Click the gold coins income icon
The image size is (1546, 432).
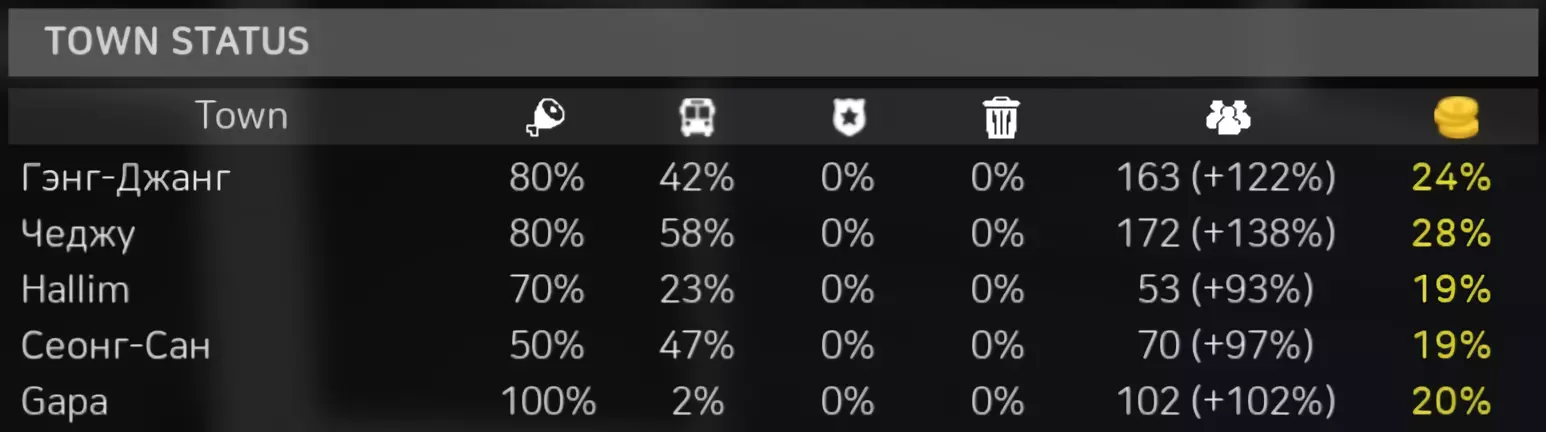(1454, 119)
